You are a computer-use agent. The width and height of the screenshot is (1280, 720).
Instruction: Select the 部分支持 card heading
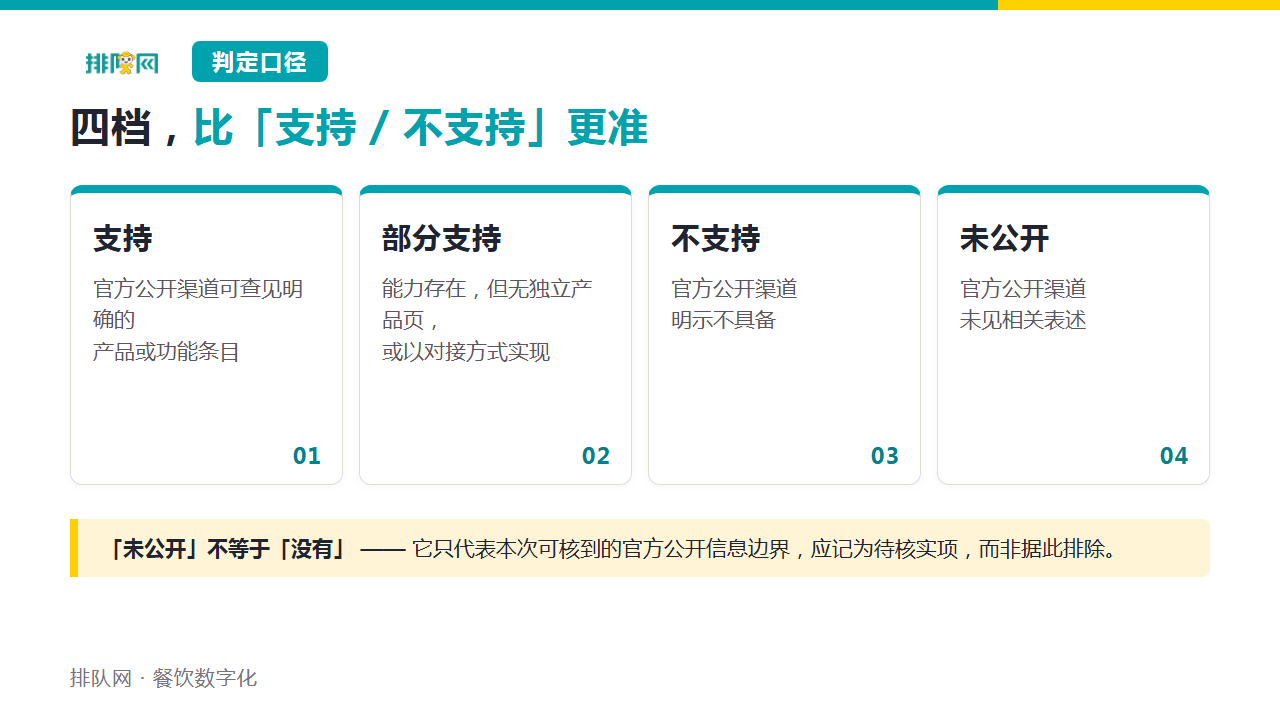click(x=442, y=239)
